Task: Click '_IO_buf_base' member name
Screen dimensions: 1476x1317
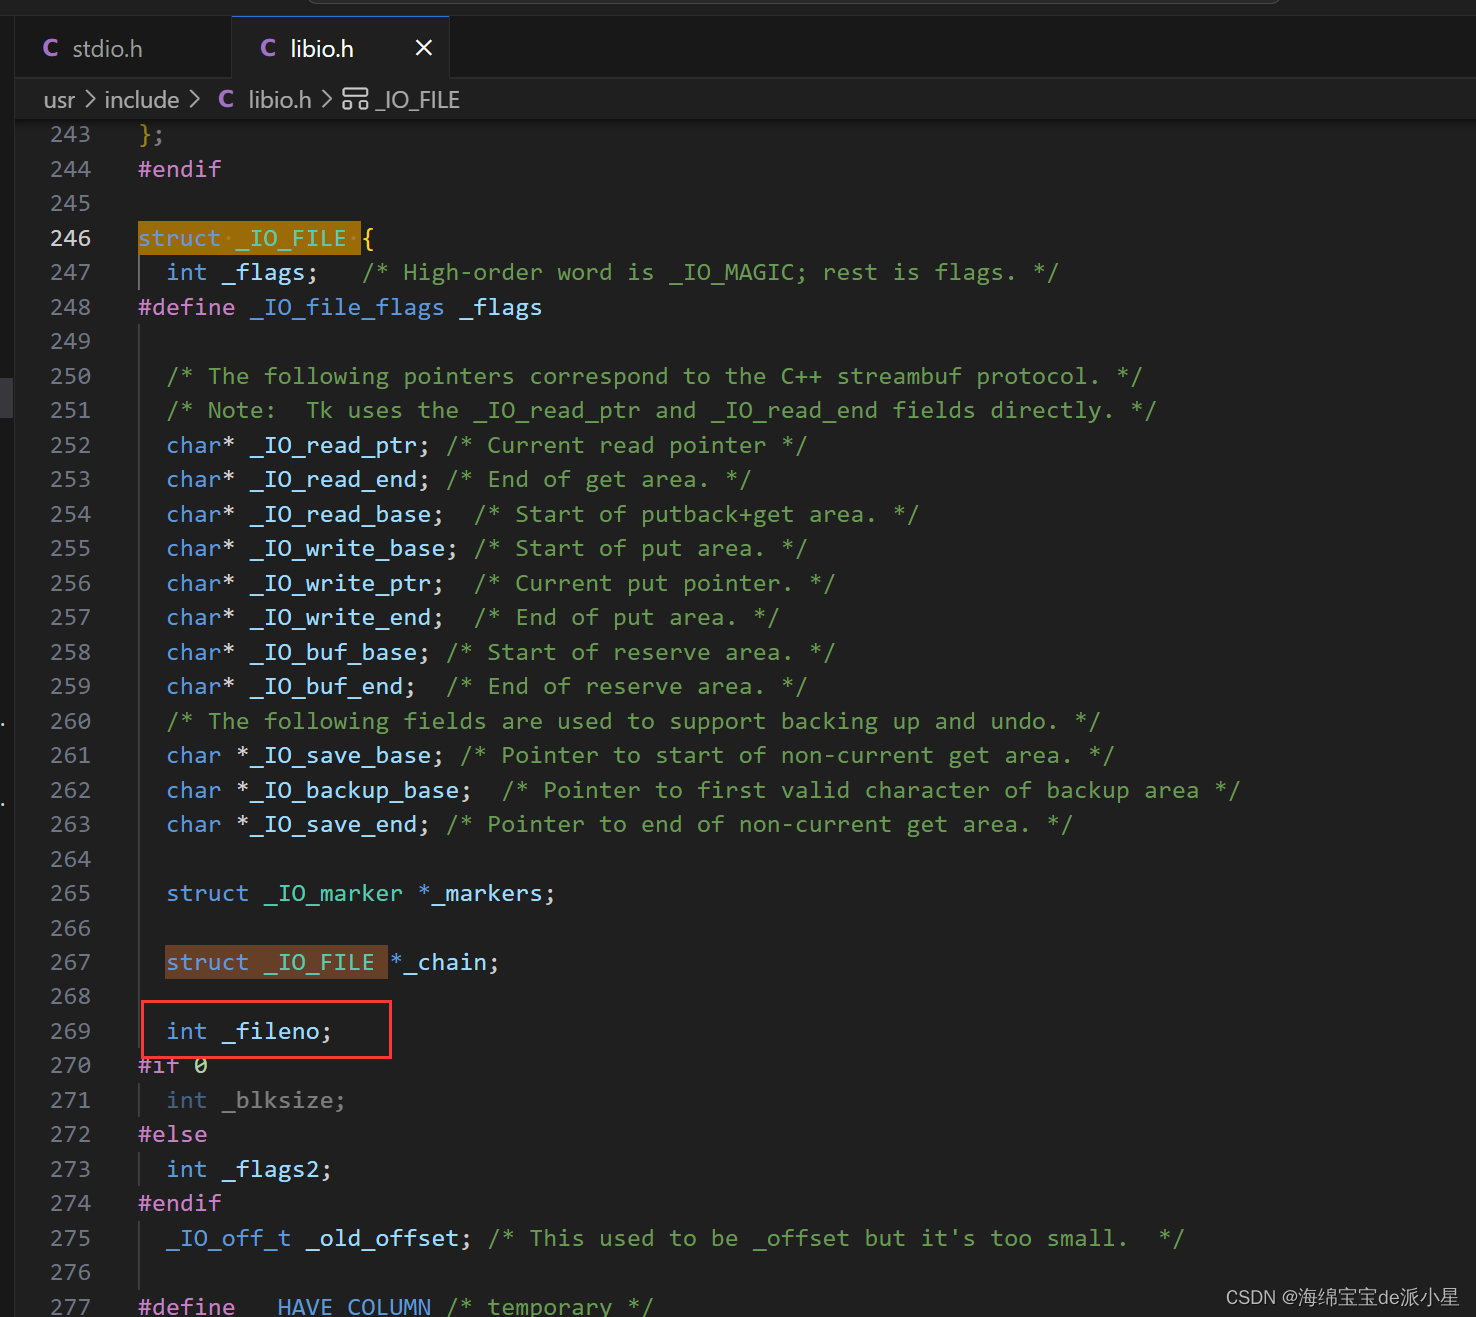Action: click(333, 652)
